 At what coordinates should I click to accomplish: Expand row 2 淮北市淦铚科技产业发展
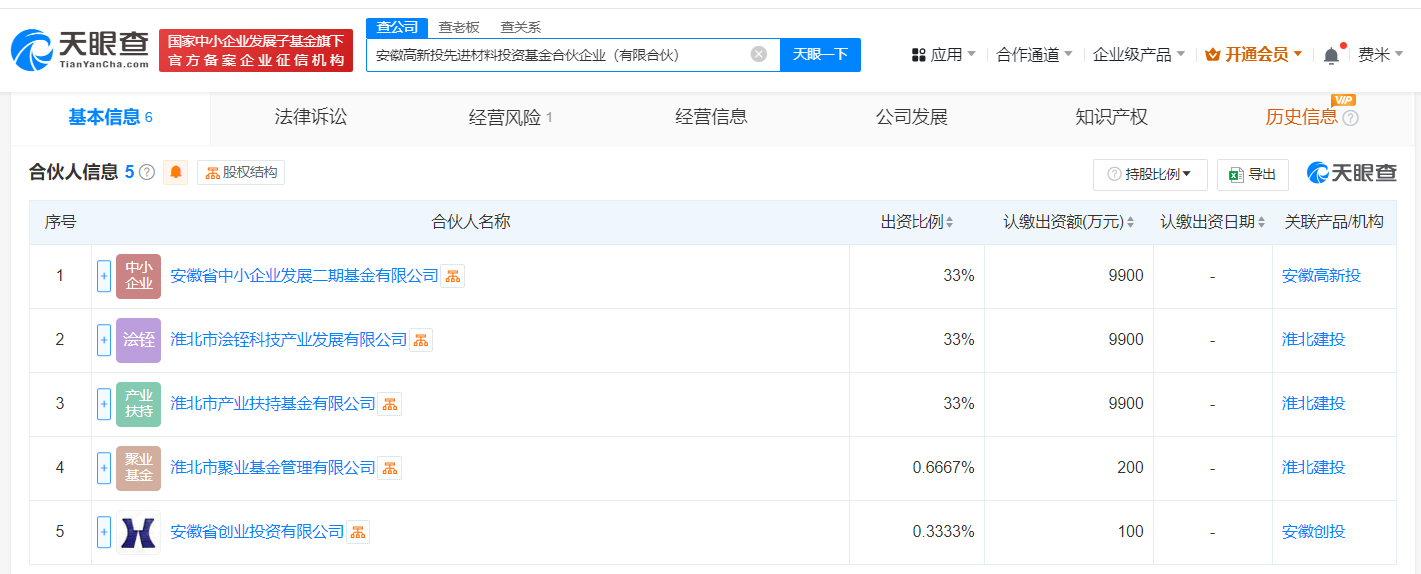[x=104, y=340]
